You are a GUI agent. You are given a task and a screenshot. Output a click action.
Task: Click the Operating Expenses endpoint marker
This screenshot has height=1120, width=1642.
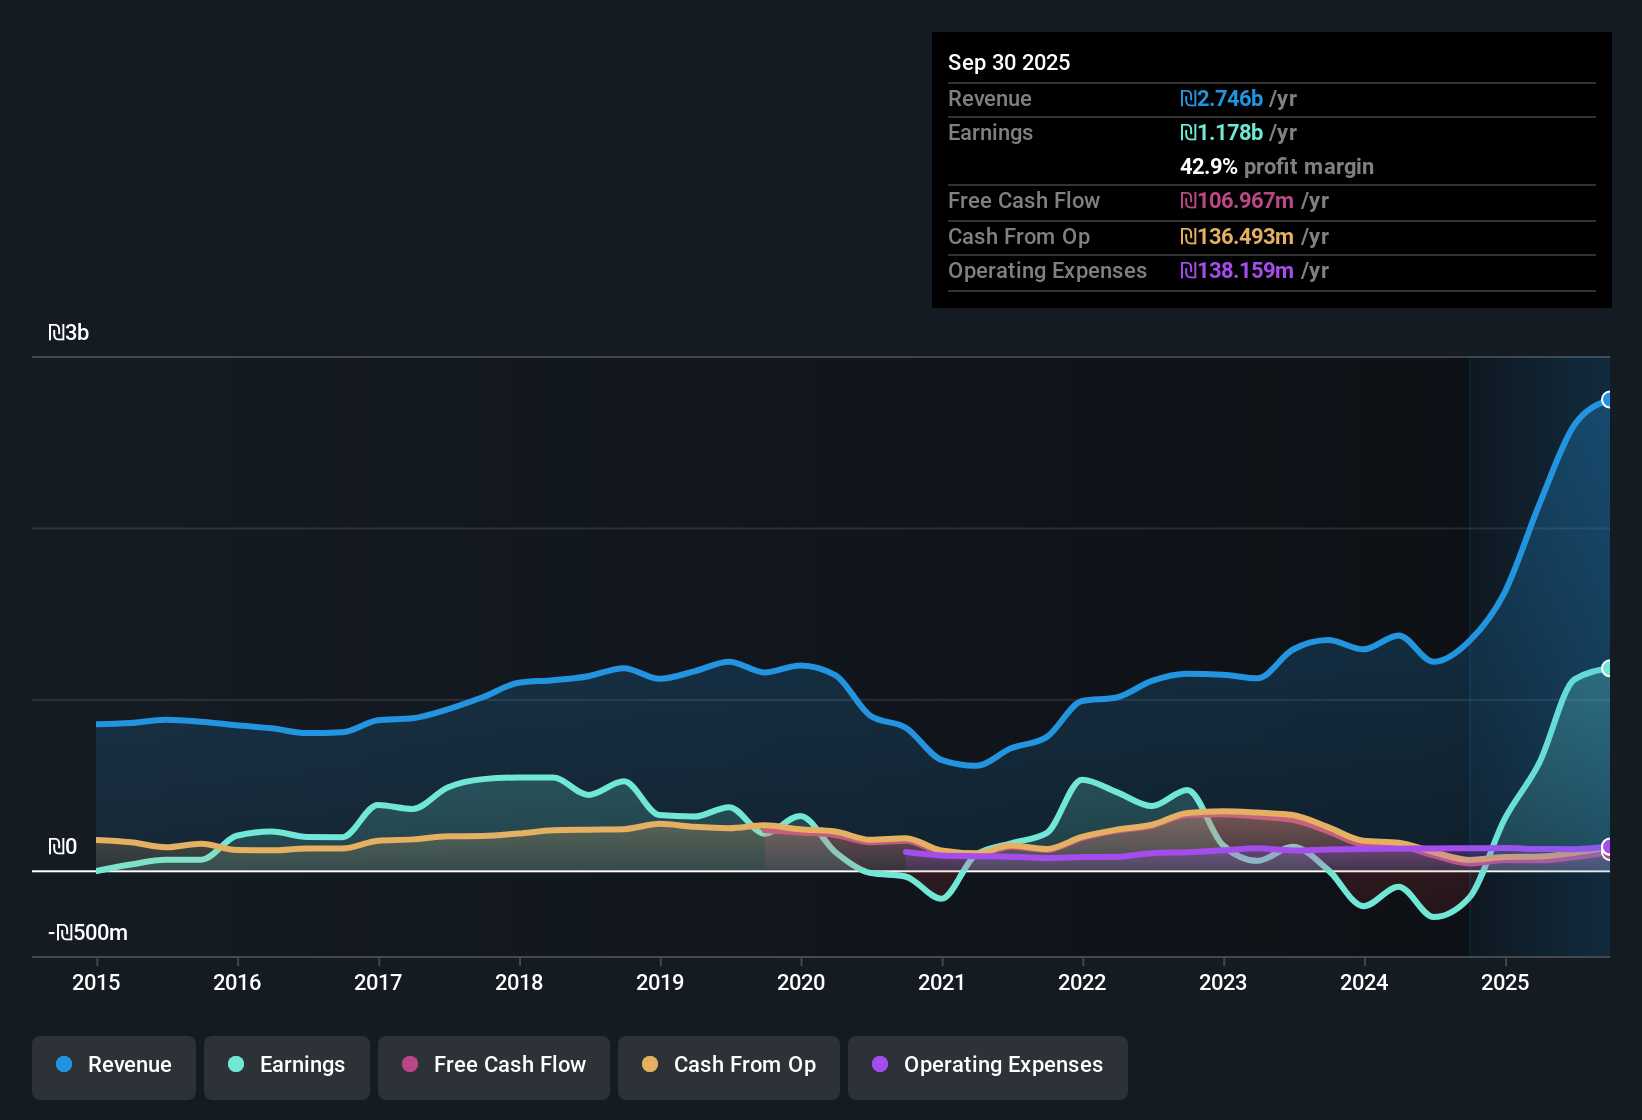click(1609, 849)
